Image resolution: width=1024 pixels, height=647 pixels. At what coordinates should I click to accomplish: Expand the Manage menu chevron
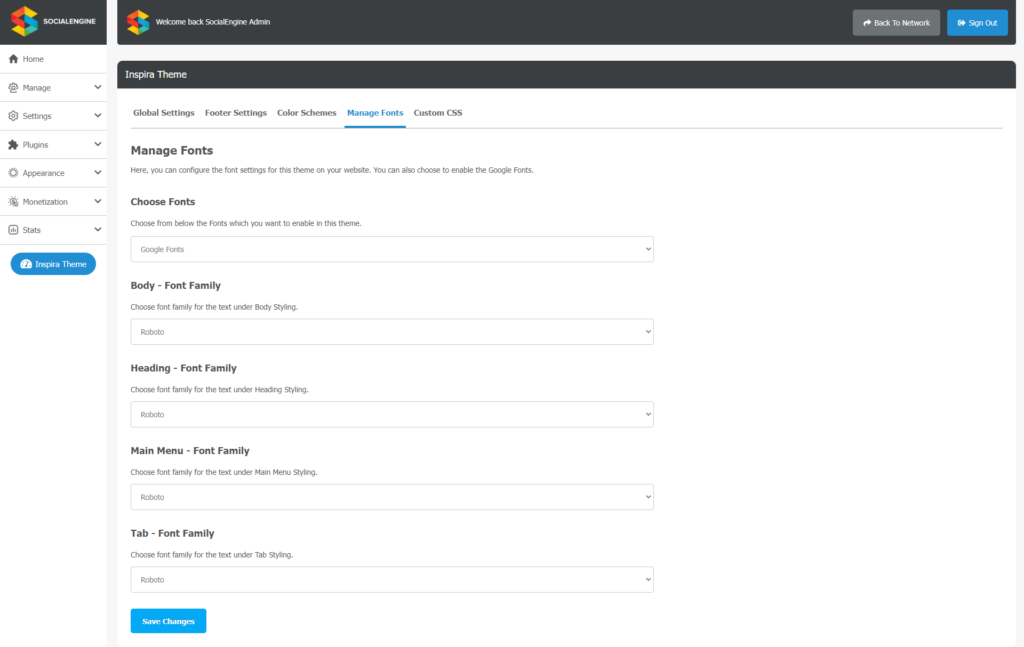click(x=98, y=87)
